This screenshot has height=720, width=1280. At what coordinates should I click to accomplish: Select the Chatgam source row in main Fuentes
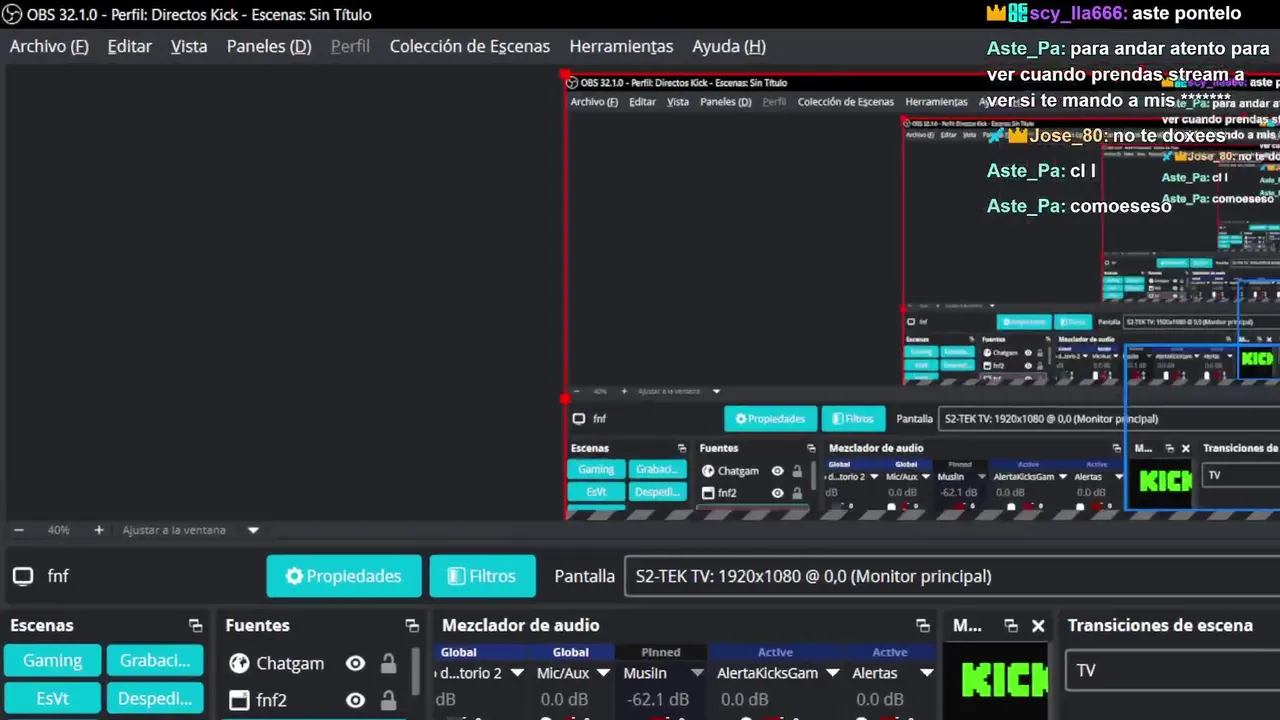[x=314, y=663]
